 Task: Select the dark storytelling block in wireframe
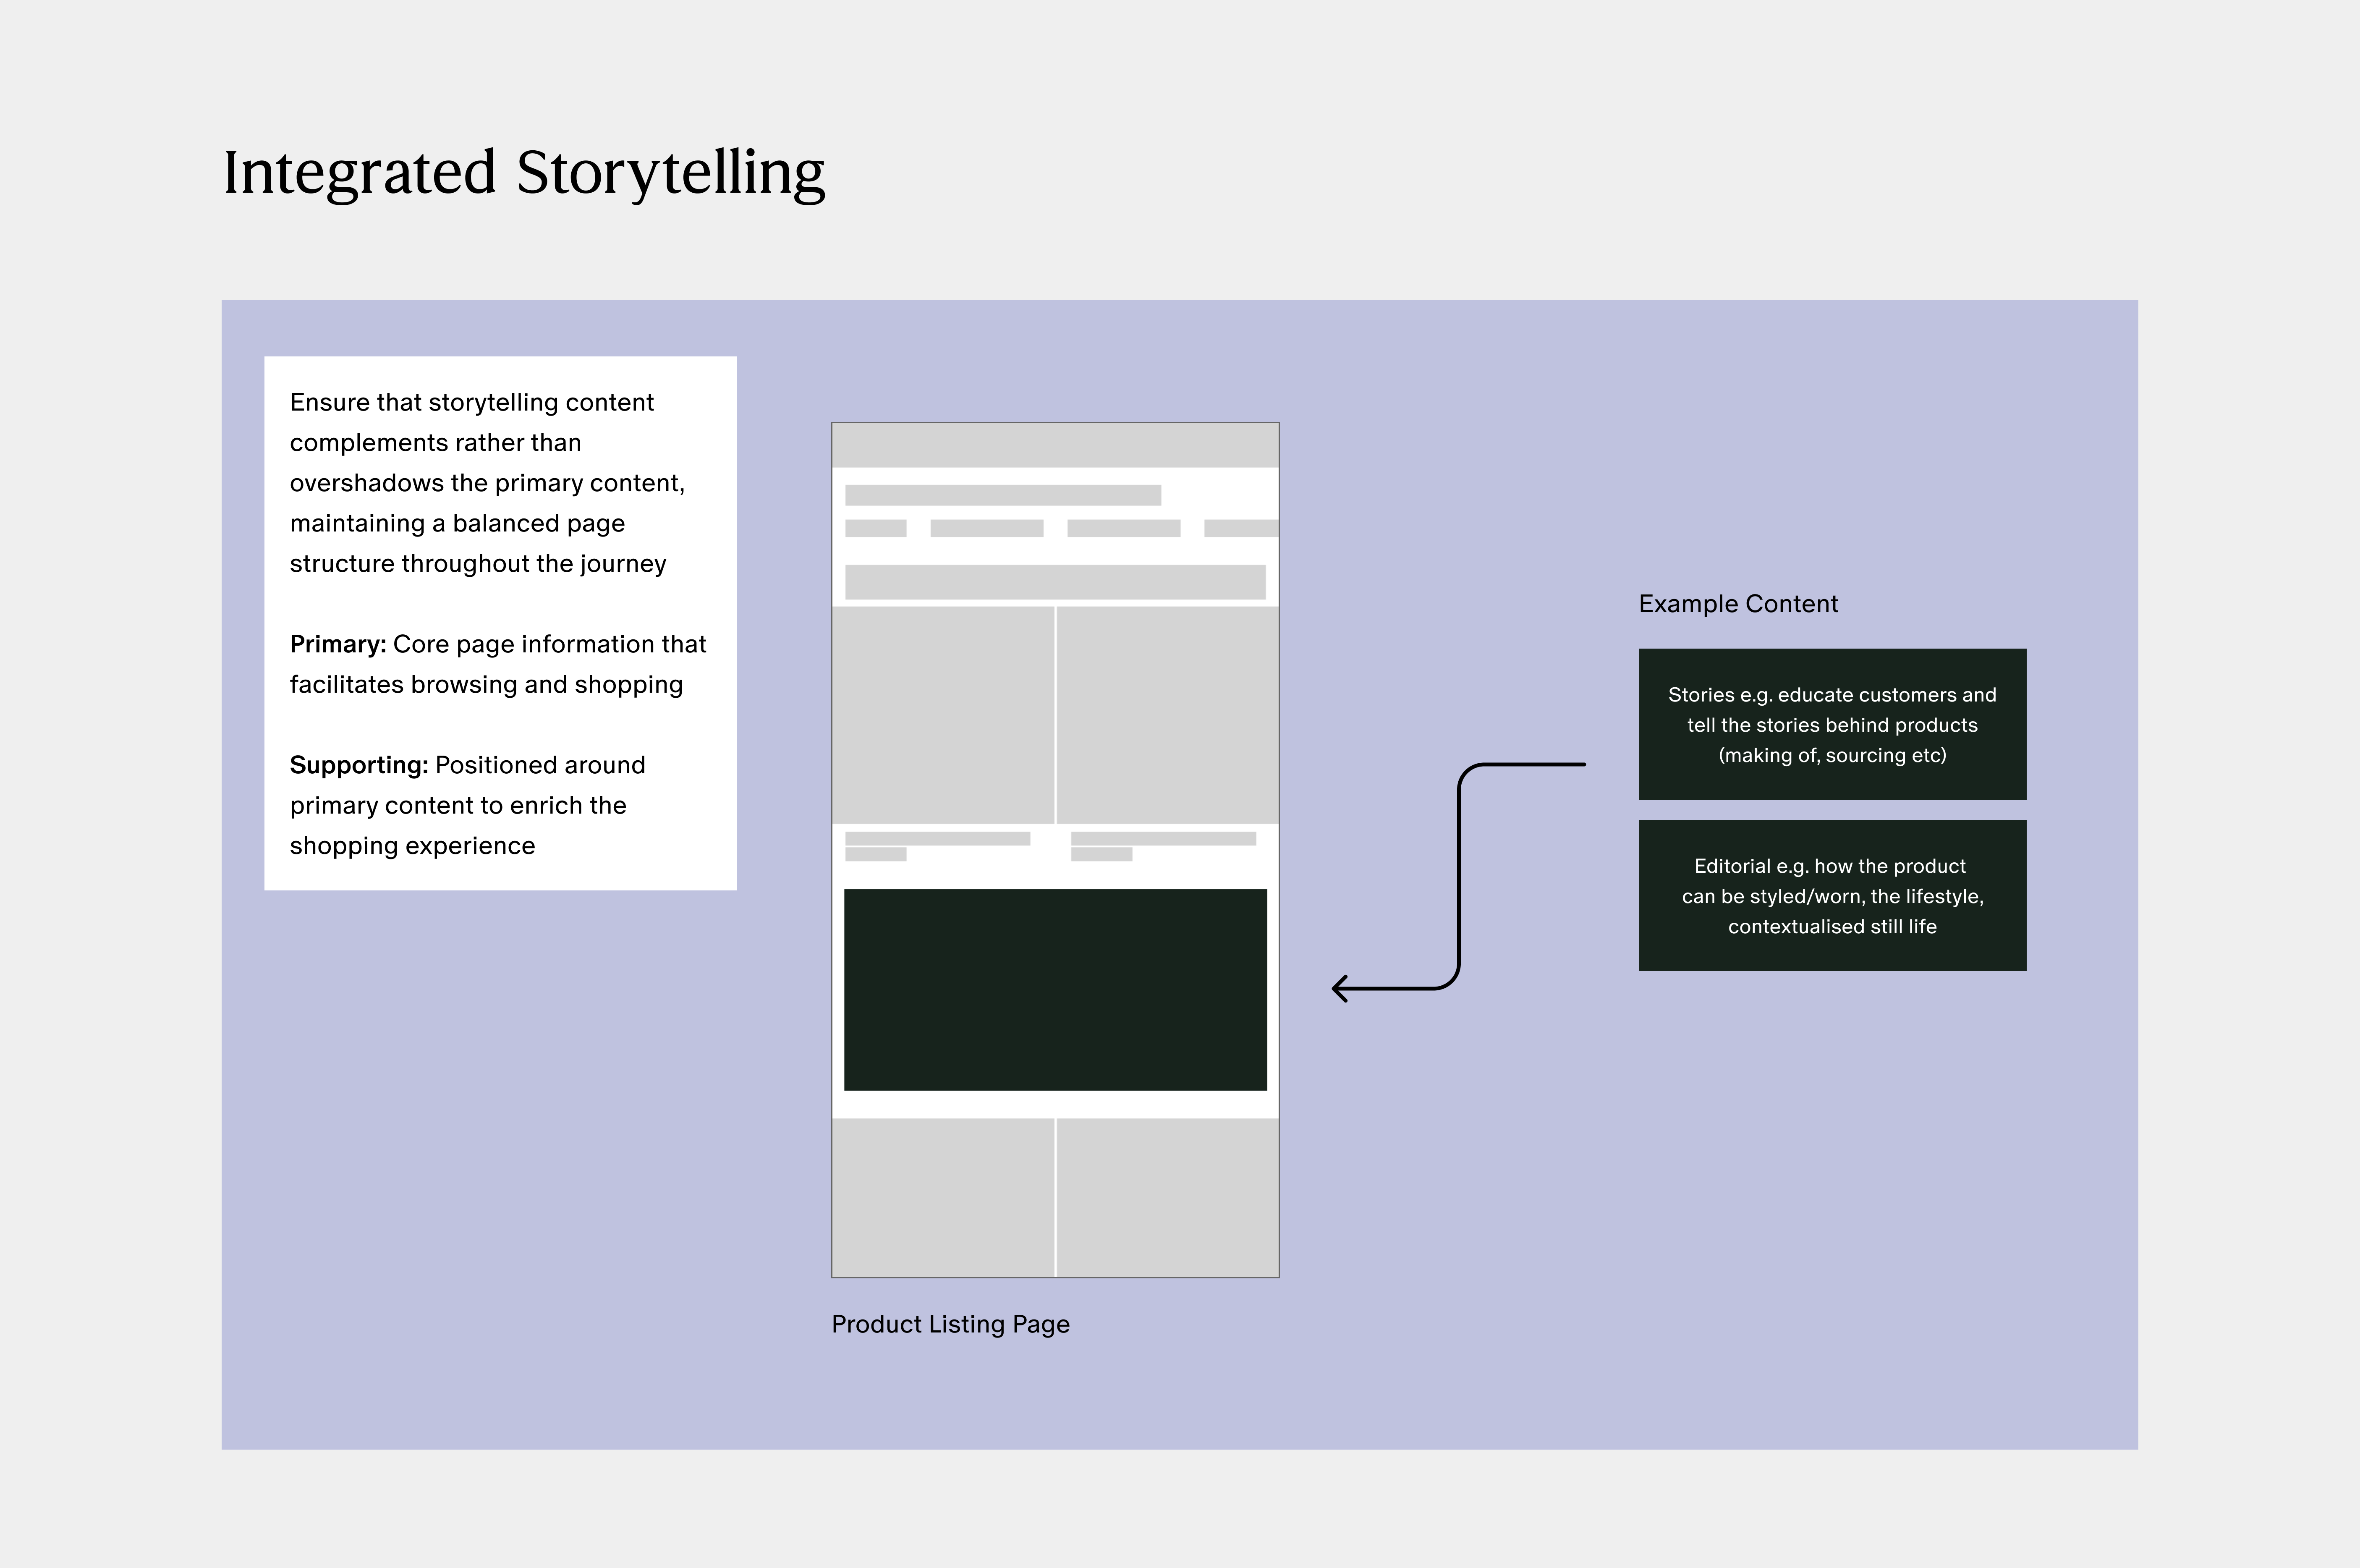click(x=1055, y=989)
